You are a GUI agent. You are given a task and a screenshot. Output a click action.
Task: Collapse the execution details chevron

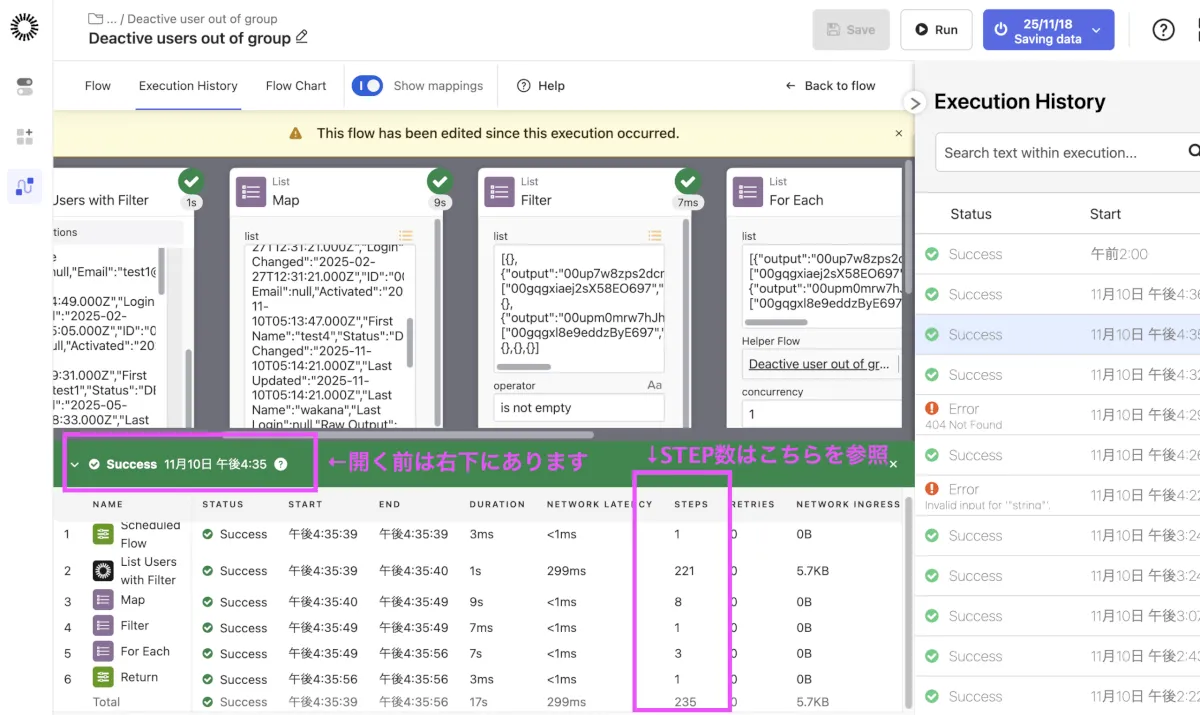pos(75,464)
